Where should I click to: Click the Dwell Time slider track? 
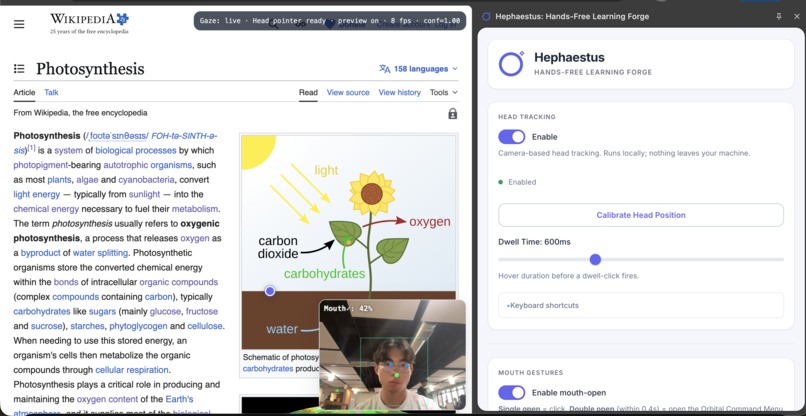(640, 260)
